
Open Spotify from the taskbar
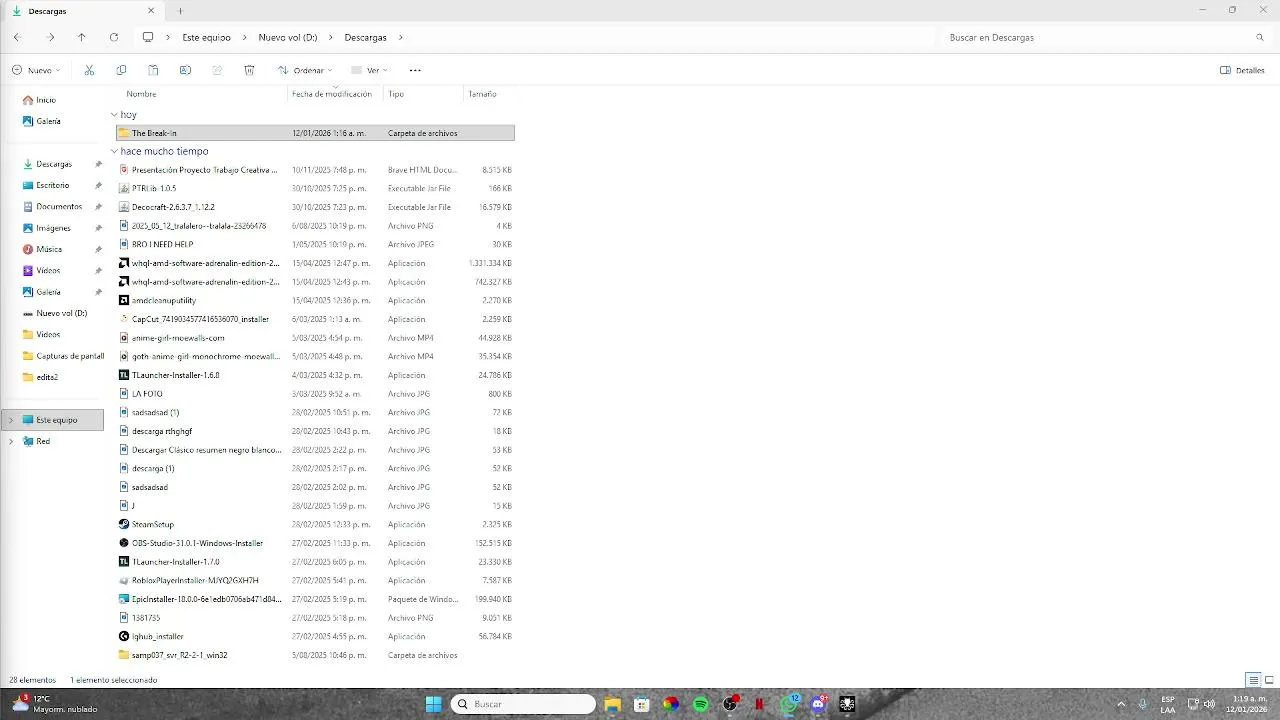click(x=701, y=704)
